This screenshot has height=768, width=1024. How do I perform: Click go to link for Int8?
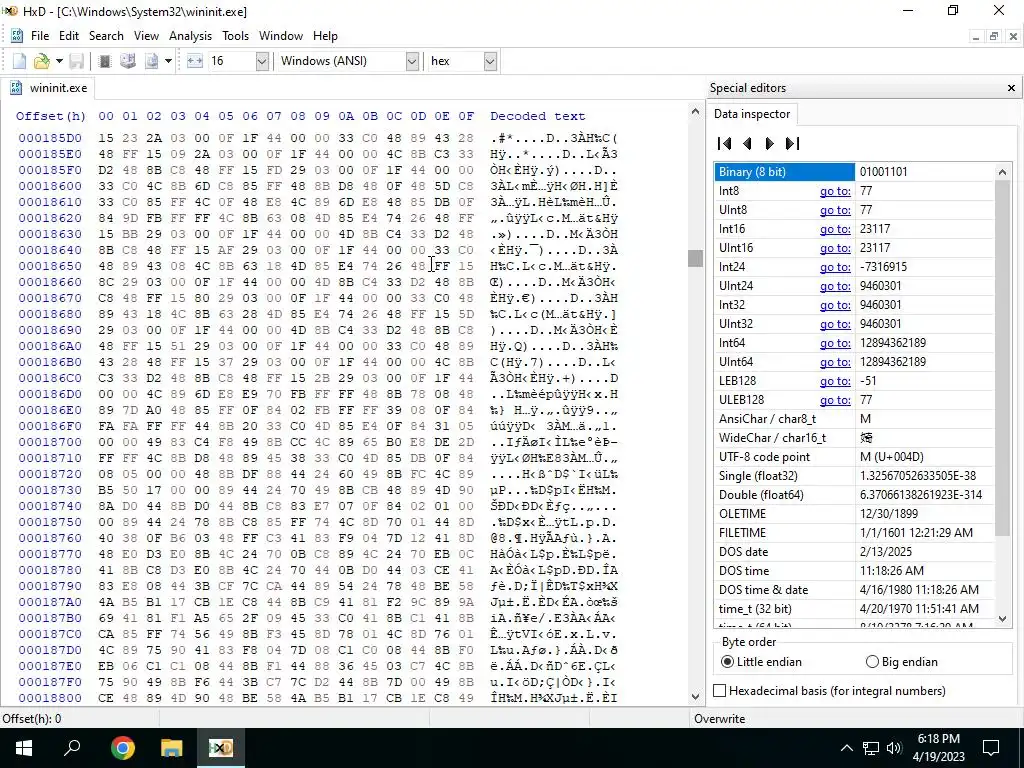[835, 191]
